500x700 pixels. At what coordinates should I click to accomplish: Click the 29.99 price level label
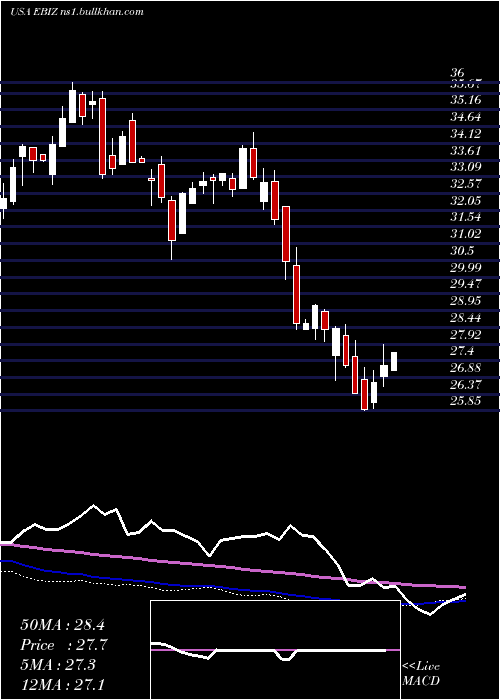466,267
